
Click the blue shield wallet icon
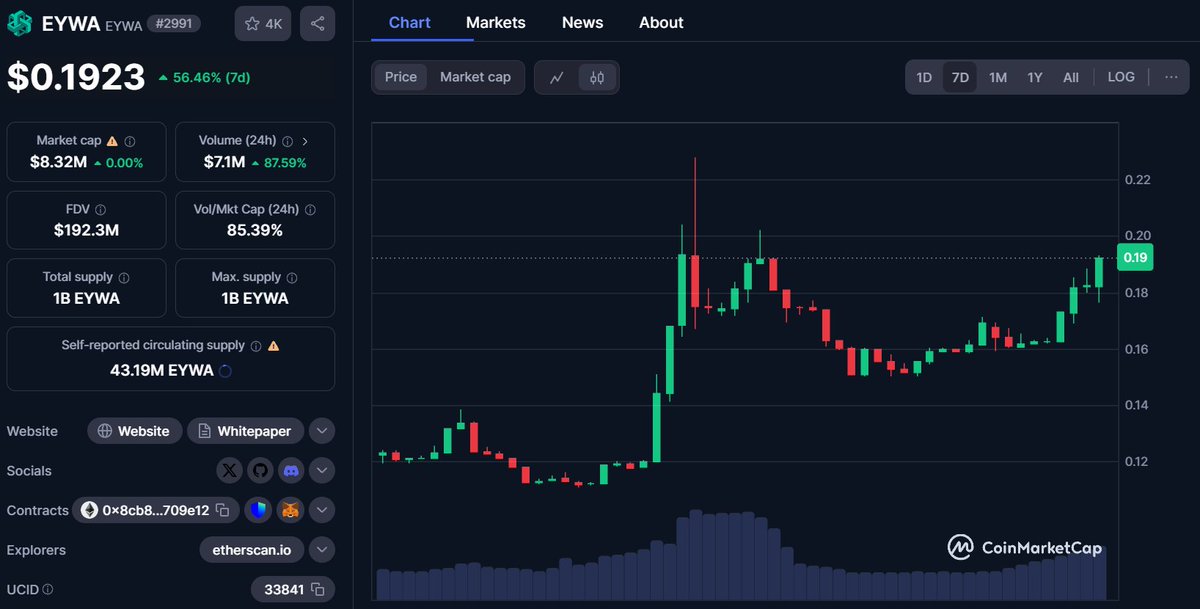coord(259,510)
